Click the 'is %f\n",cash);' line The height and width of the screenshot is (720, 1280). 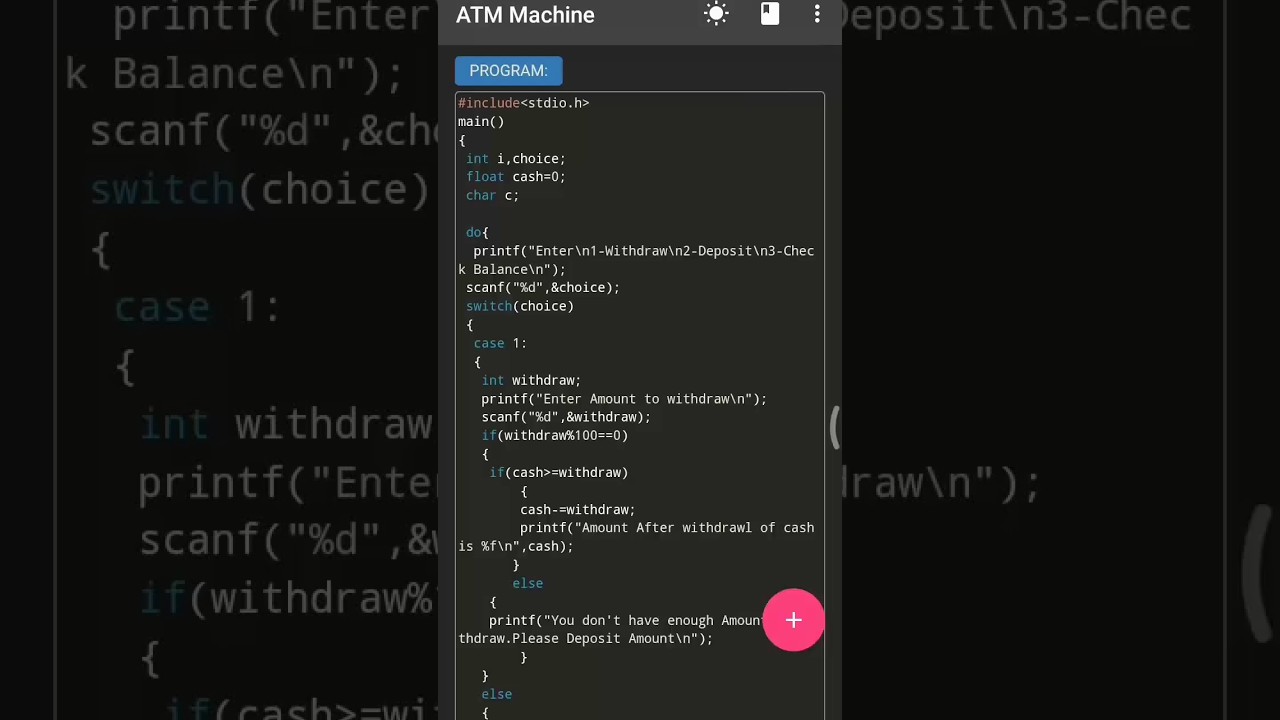516,547
